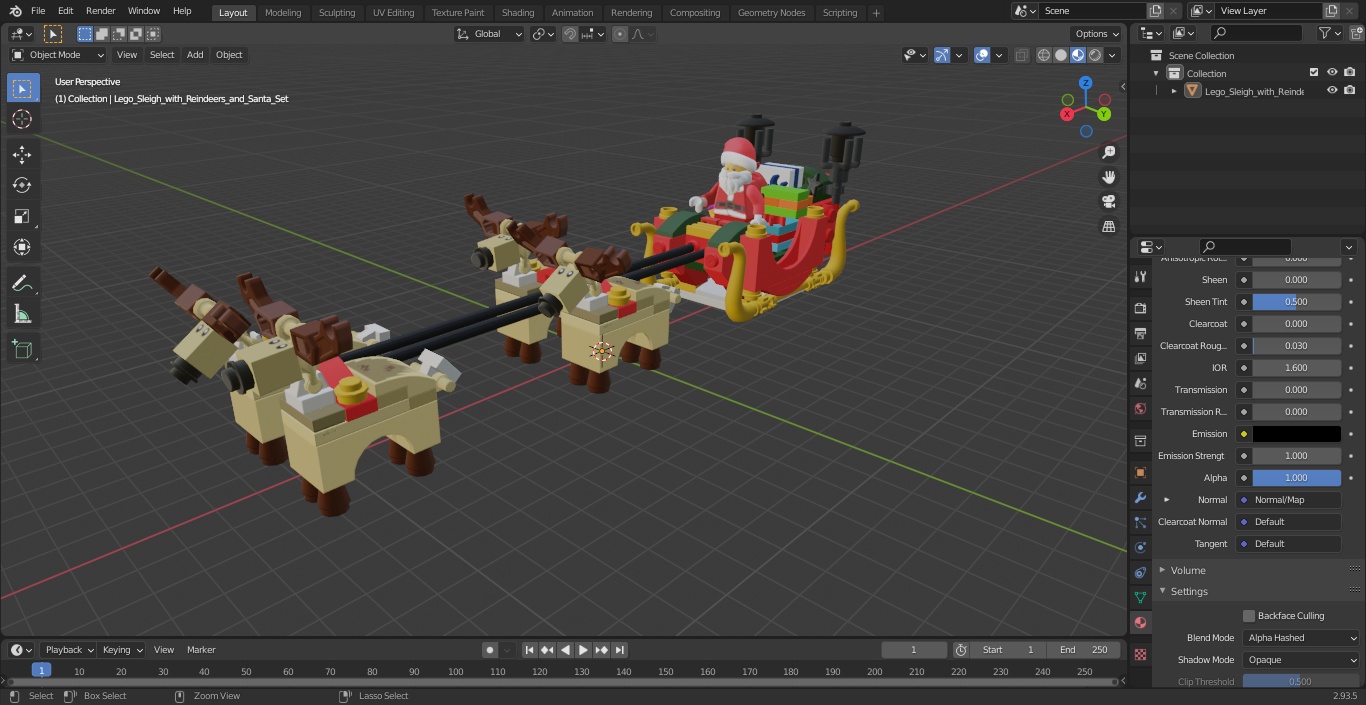
Task: Click the Blender logo menu icon
Action: pos(15,11)
